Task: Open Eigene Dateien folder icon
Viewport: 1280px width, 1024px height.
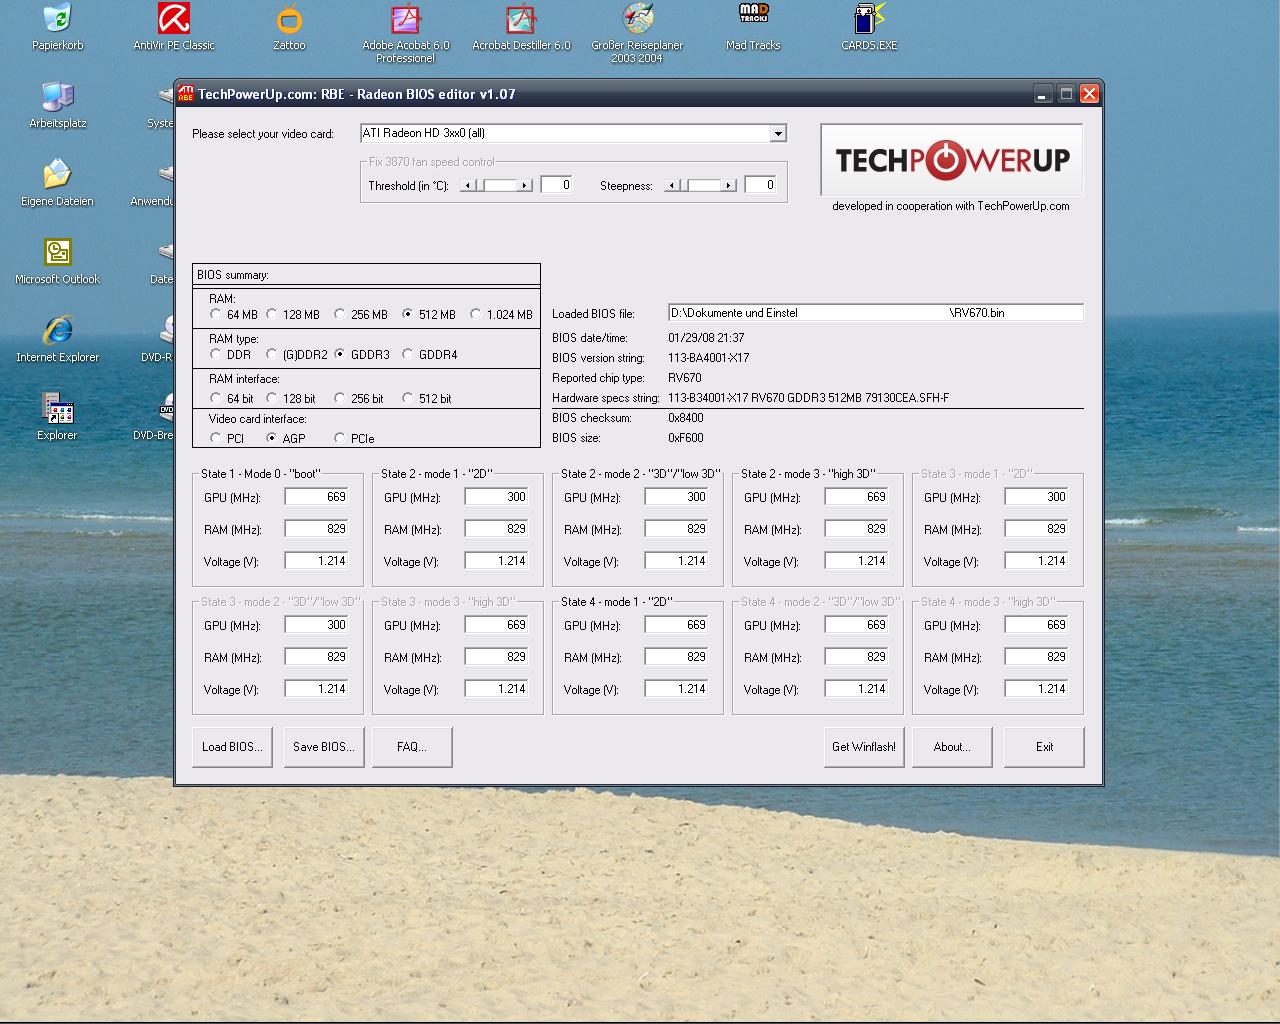Action: 57,183
